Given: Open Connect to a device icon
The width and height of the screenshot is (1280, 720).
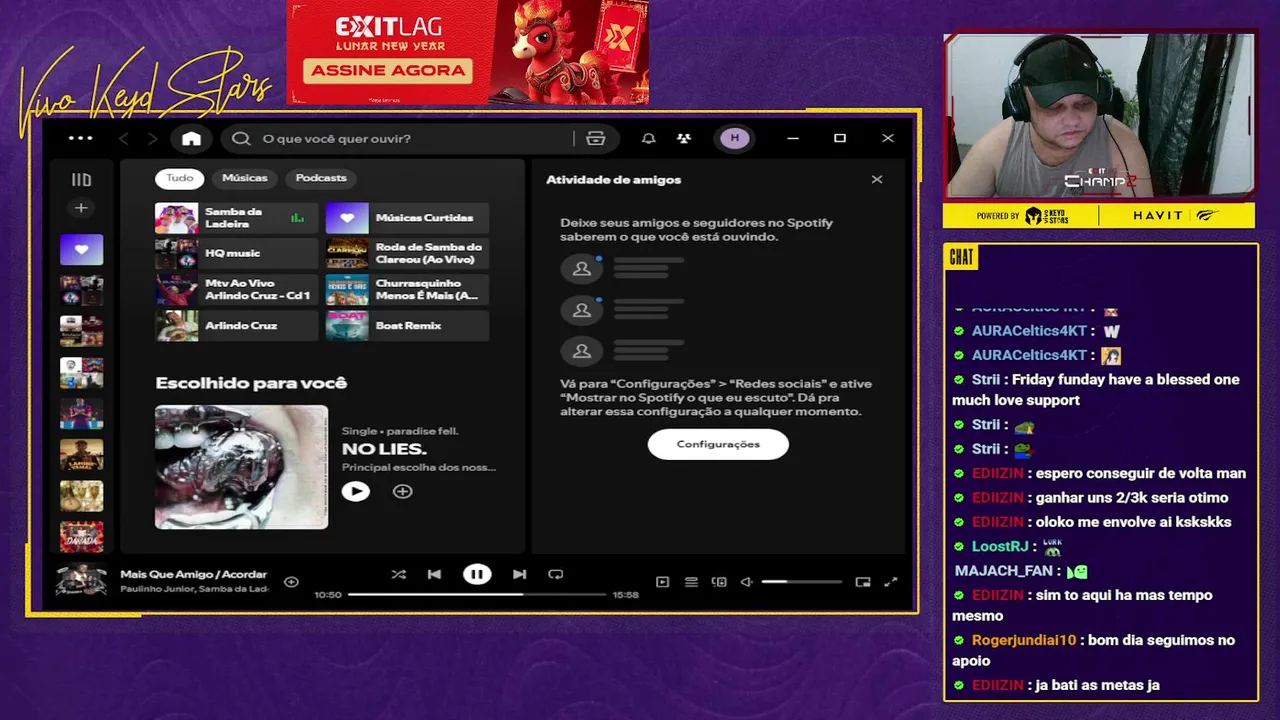Looking at the screenshot, I should pos(719,581).
